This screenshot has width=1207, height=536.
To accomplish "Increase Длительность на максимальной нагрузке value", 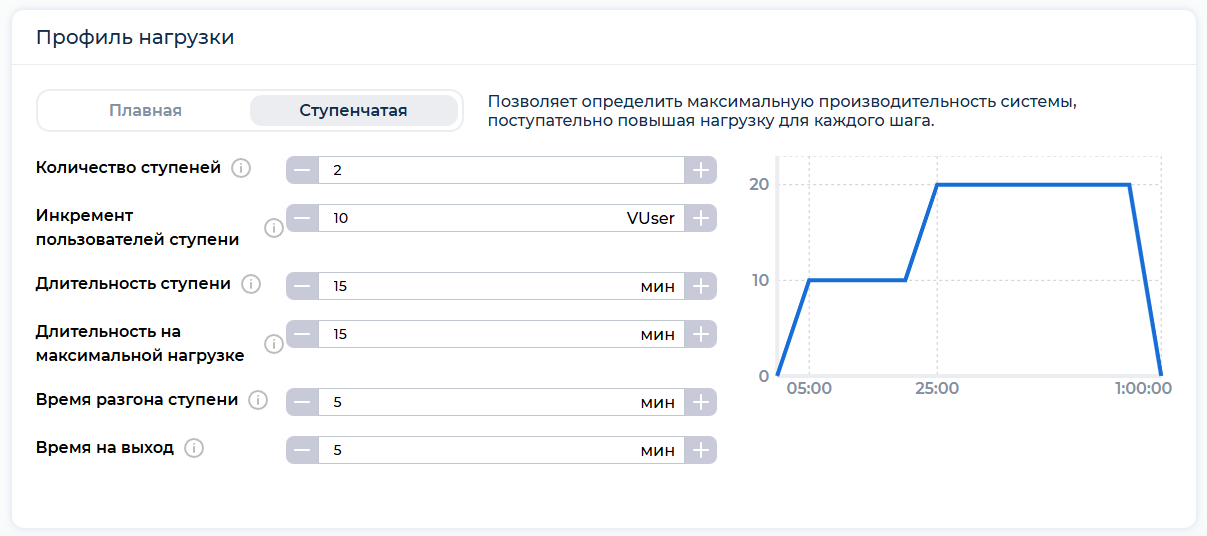I will pos(701,334).
